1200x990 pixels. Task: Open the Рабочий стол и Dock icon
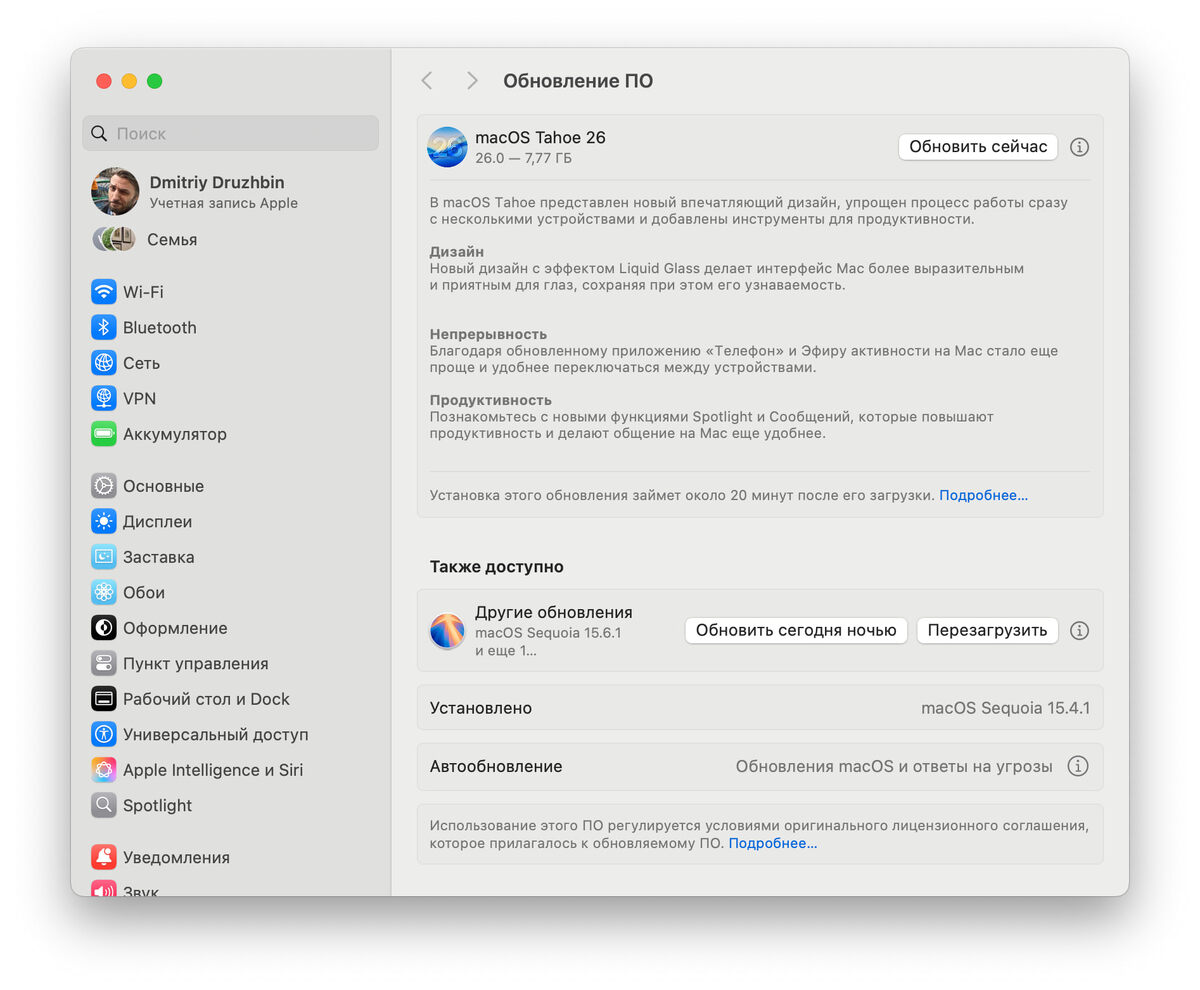pyautogui.click(x=104, y=699)
